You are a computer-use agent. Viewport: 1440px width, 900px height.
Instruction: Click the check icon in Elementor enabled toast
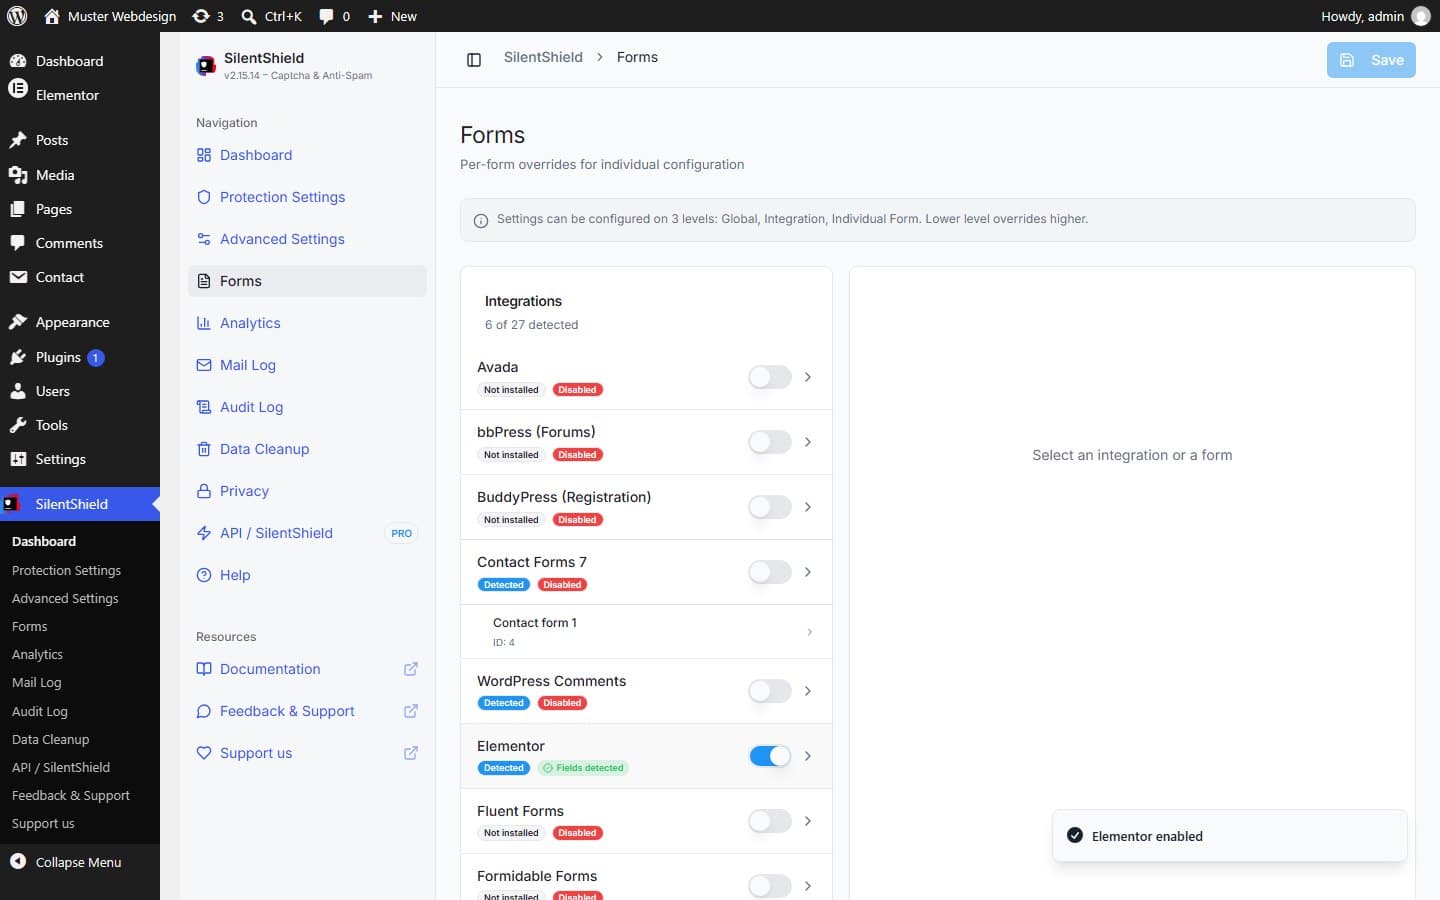coord(1075,835)
